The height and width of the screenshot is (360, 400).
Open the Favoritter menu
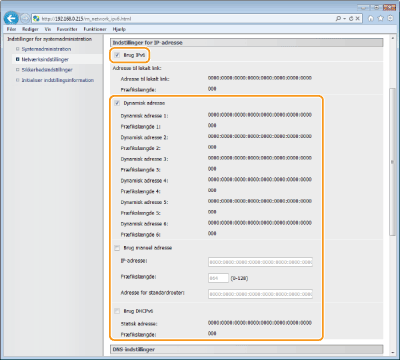pos(67,29)
